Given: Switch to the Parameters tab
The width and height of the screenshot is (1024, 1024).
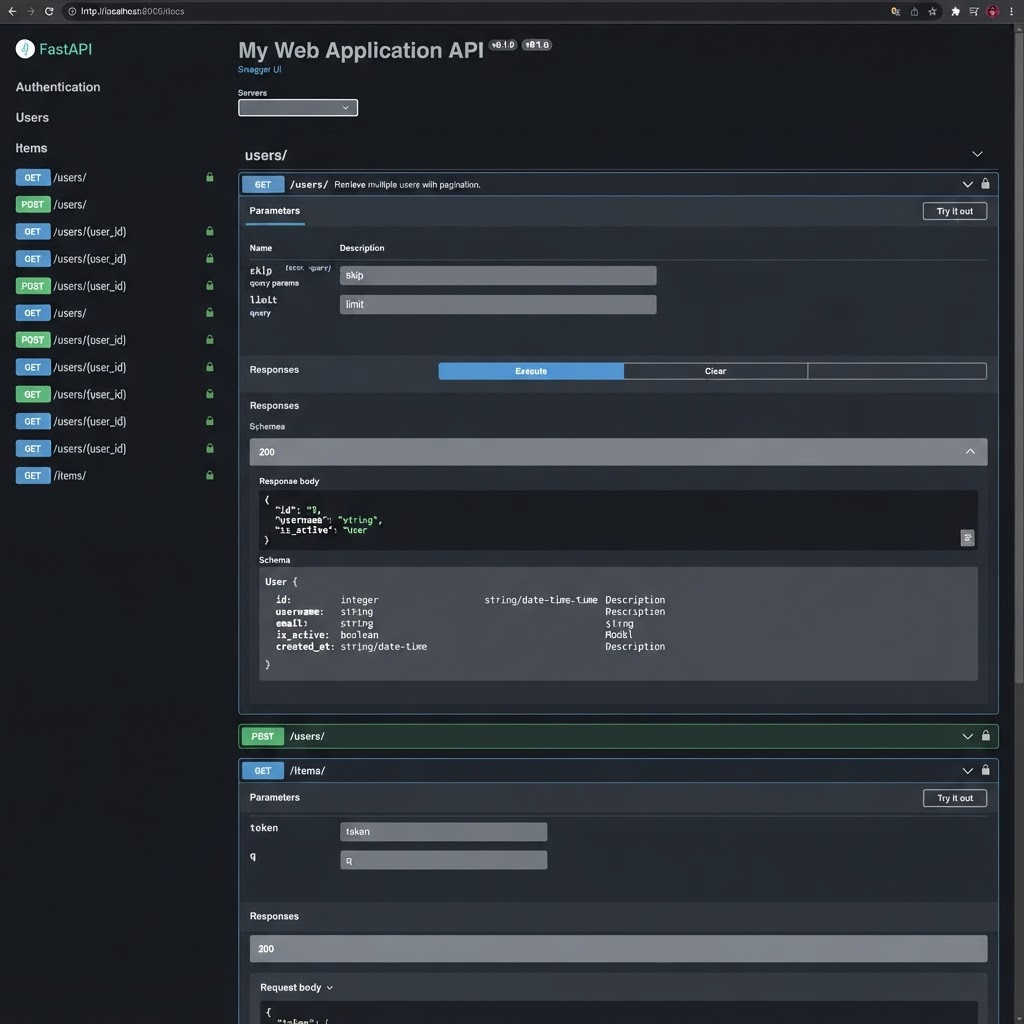Looking at the screenshot, I should click(x=274, y=211).
